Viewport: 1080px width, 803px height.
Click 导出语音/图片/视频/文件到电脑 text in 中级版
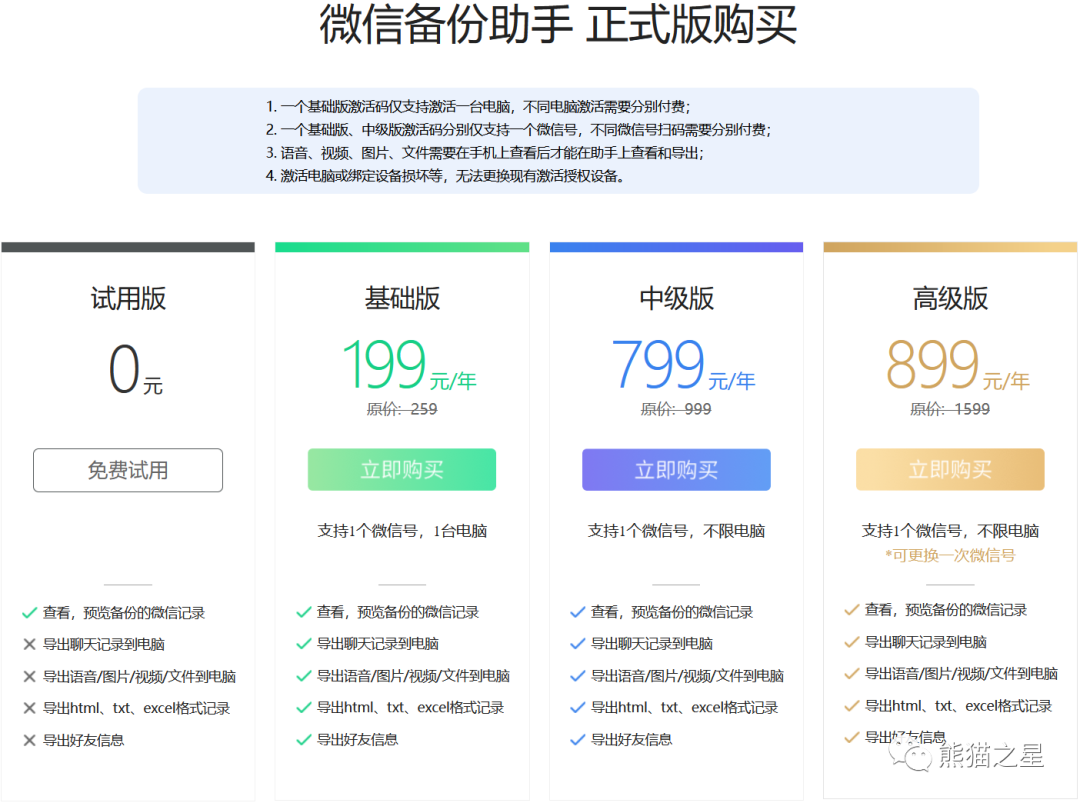click(x=687, y=676)
